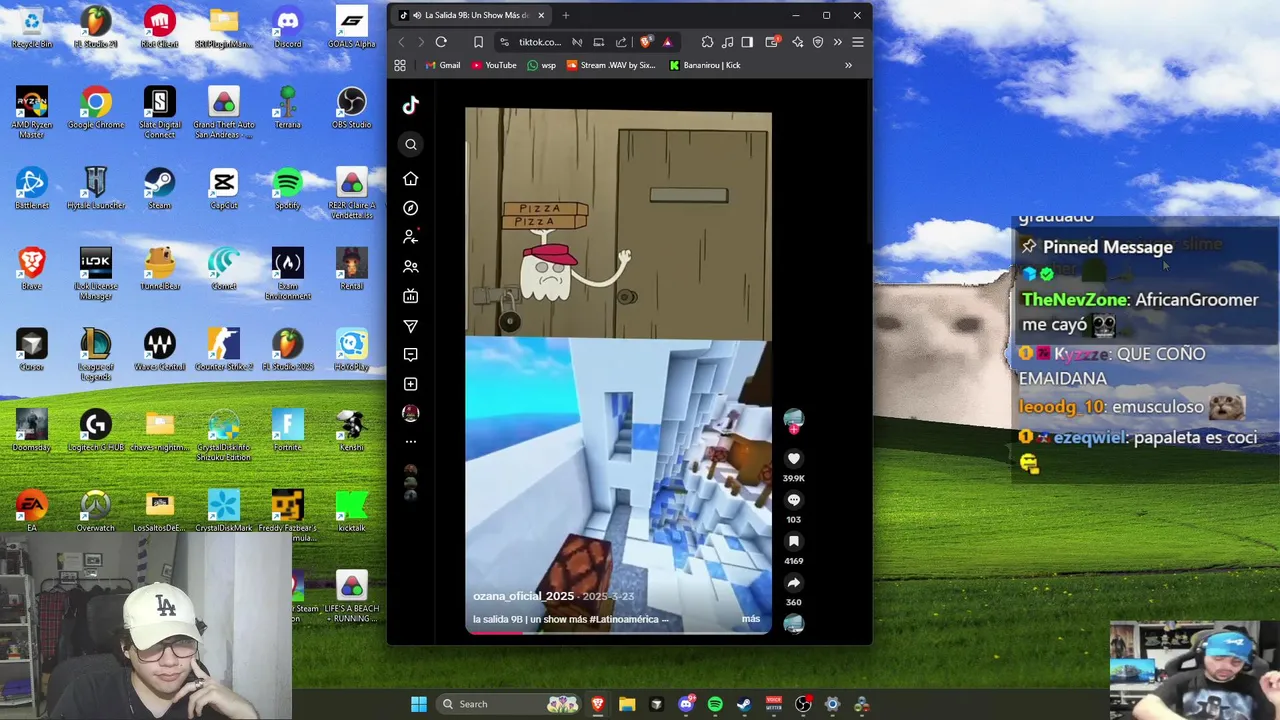Select Hytale Launcher desktop icon
1280x720 pixels.
click(96, 189)
